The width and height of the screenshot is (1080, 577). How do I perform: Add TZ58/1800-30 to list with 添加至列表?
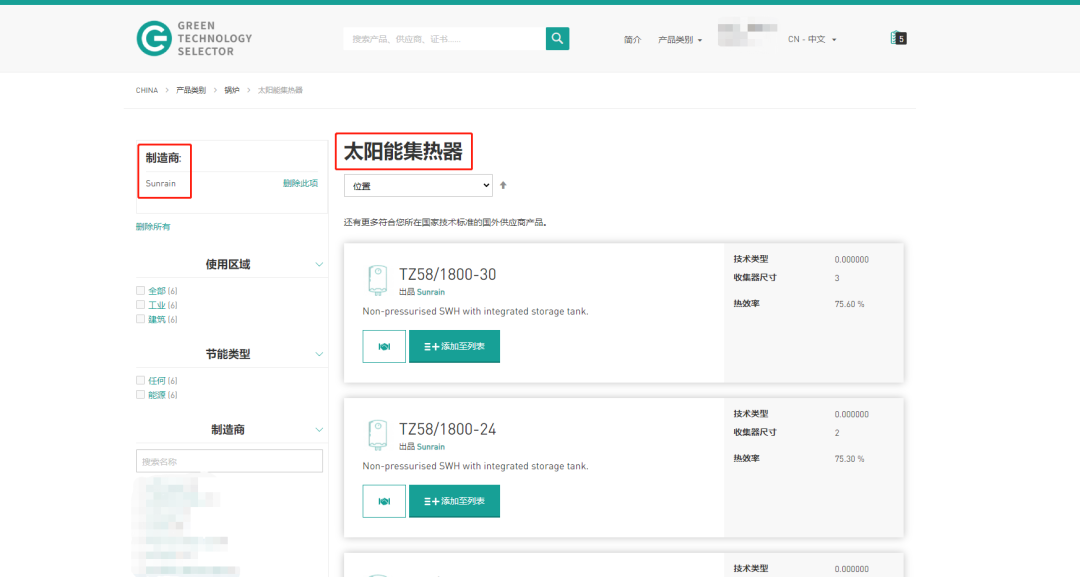tap(454, 346)
